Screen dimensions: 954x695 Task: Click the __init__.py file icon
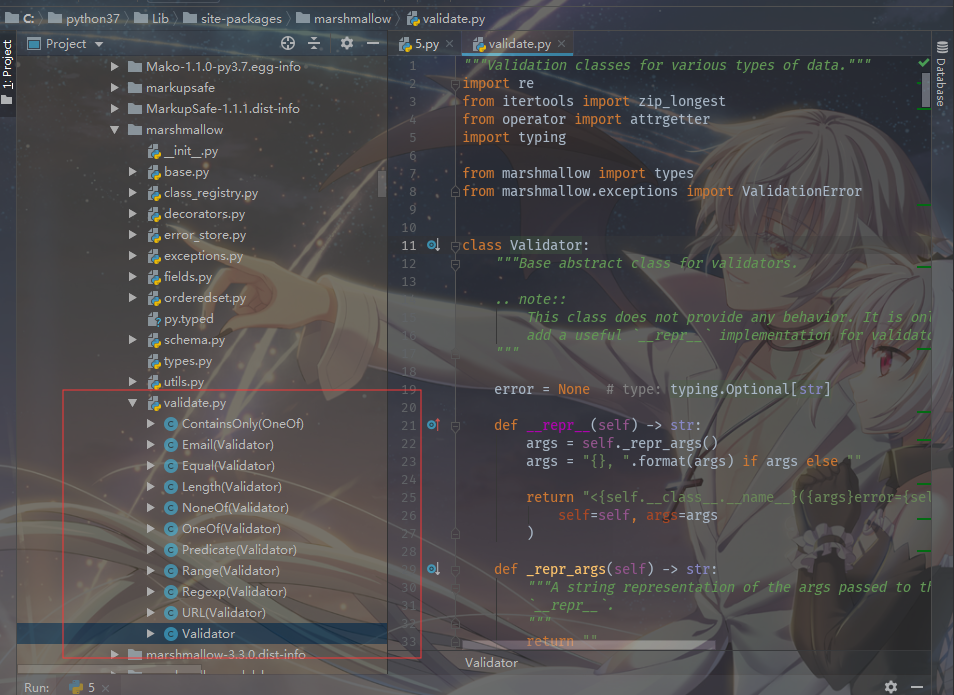(154, 152)
